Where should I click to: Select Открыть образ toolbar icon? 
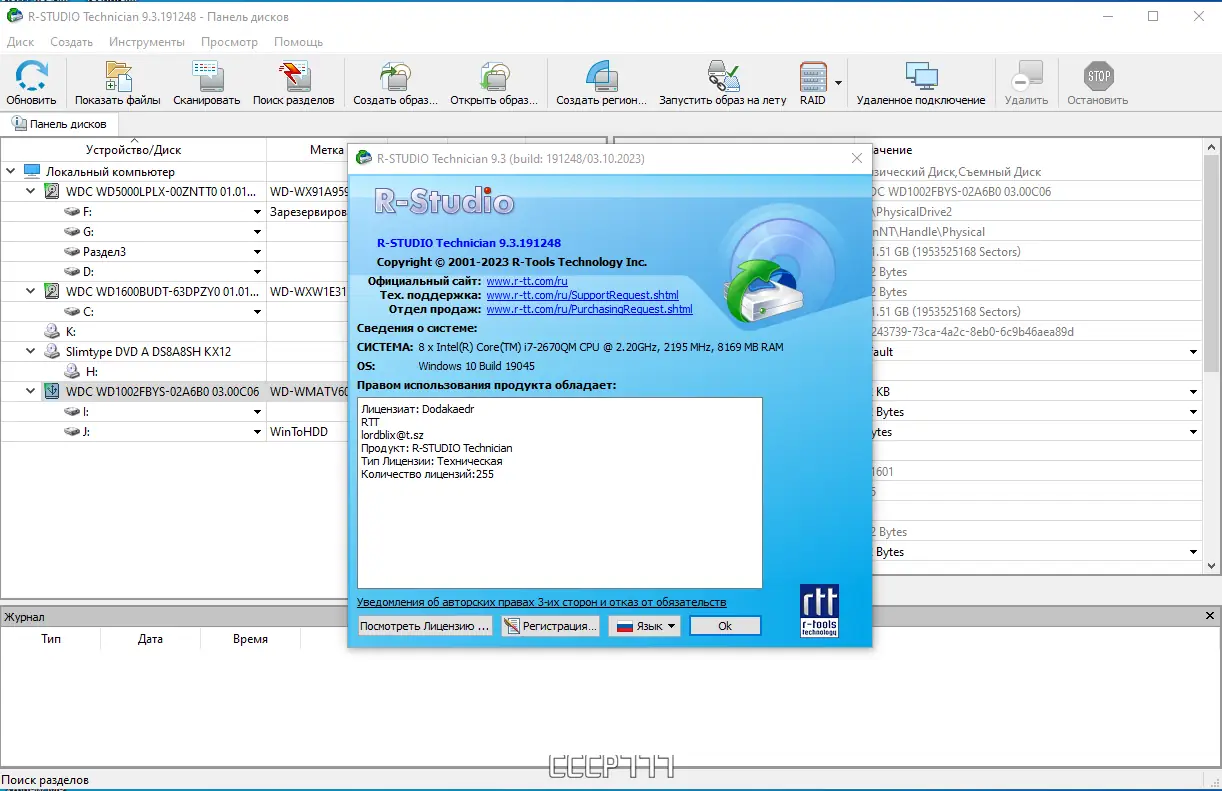tap(494, 77)
